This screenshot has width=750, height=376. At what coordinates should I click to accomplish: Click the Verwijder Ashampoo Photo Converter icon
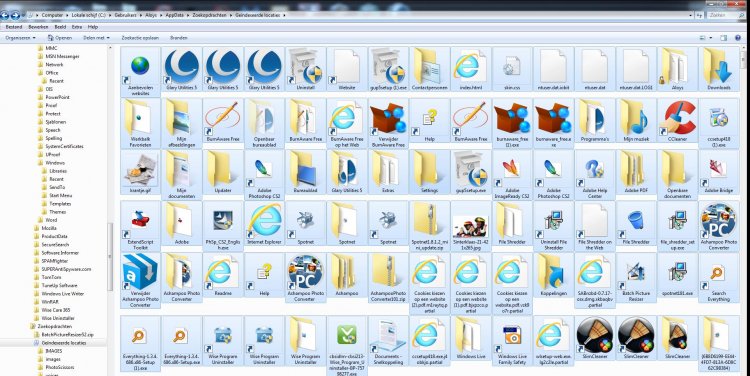click(x=140, y=280)
